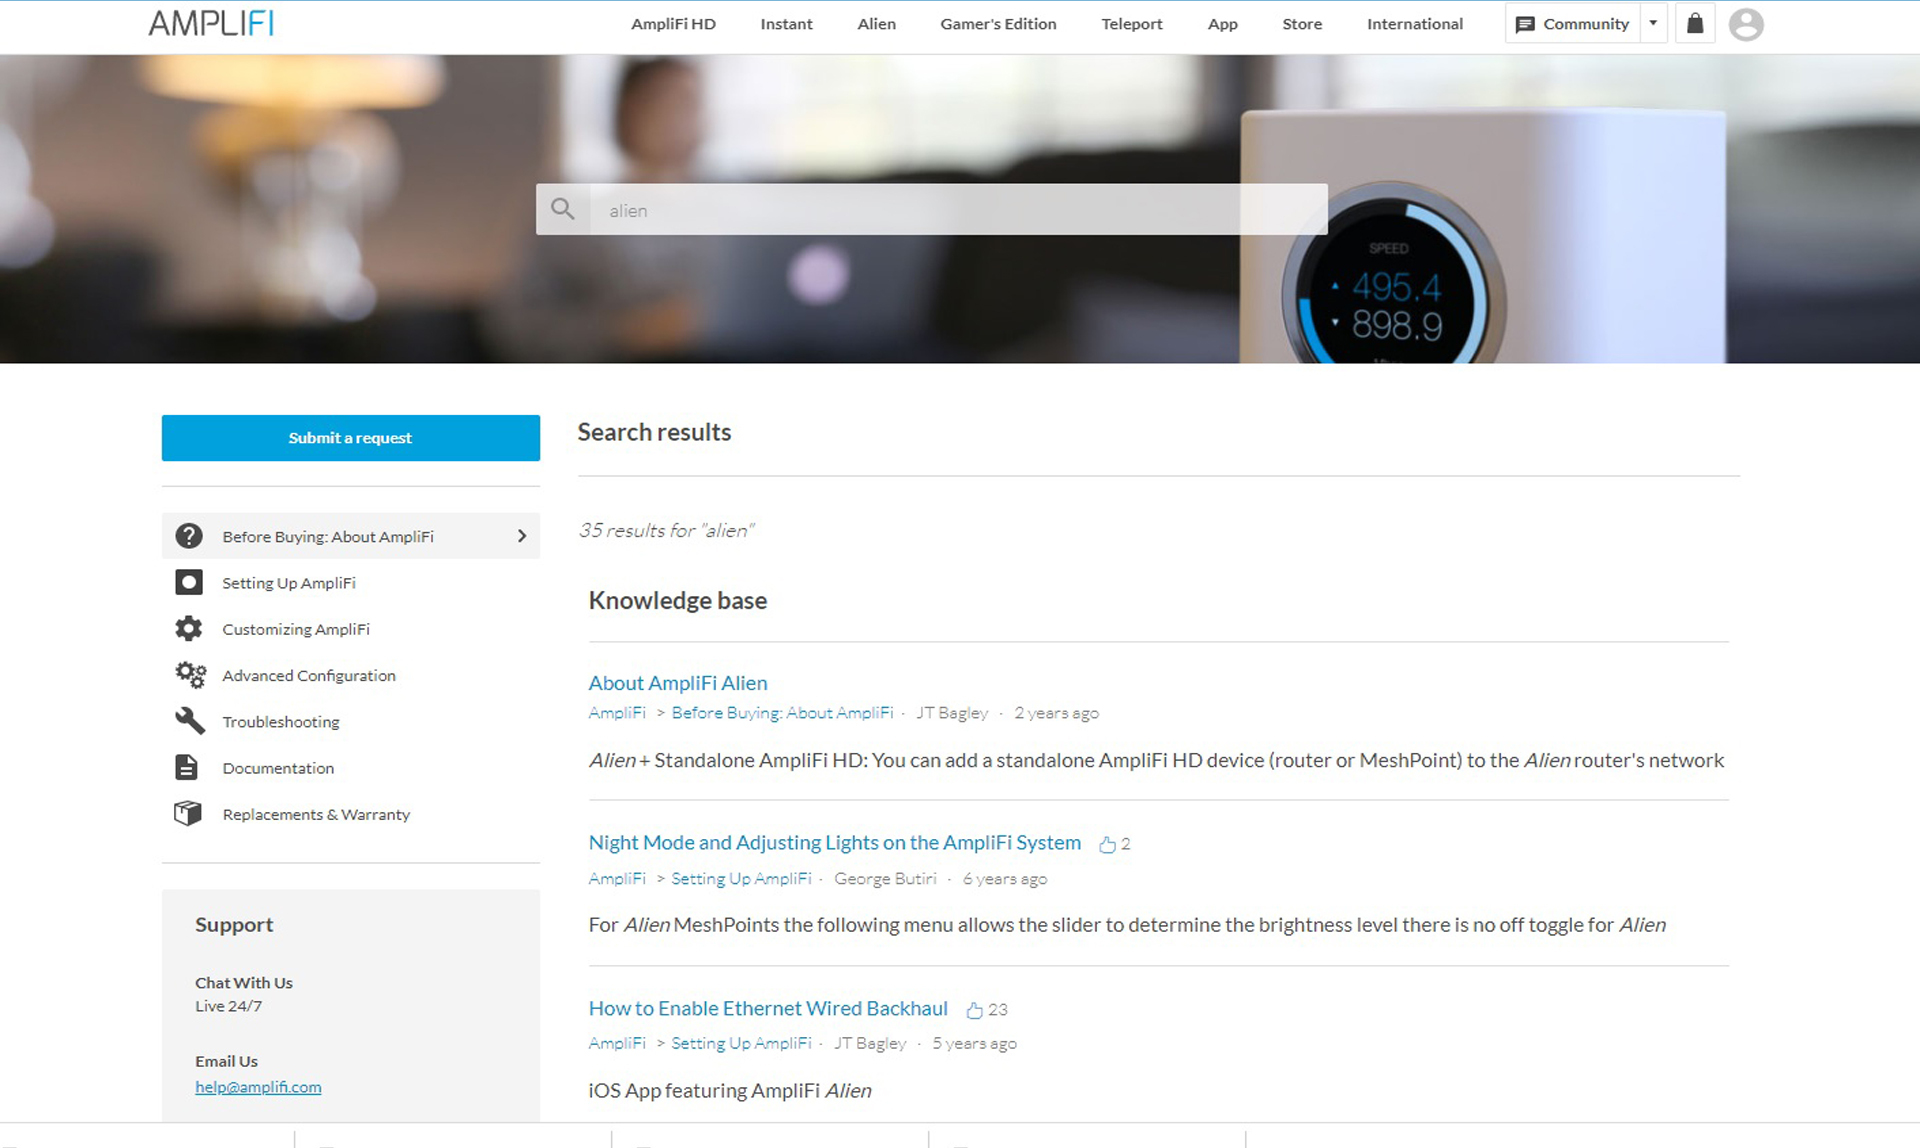
Task: Click the Community chat bubble icon
Action: (1525, 24)
